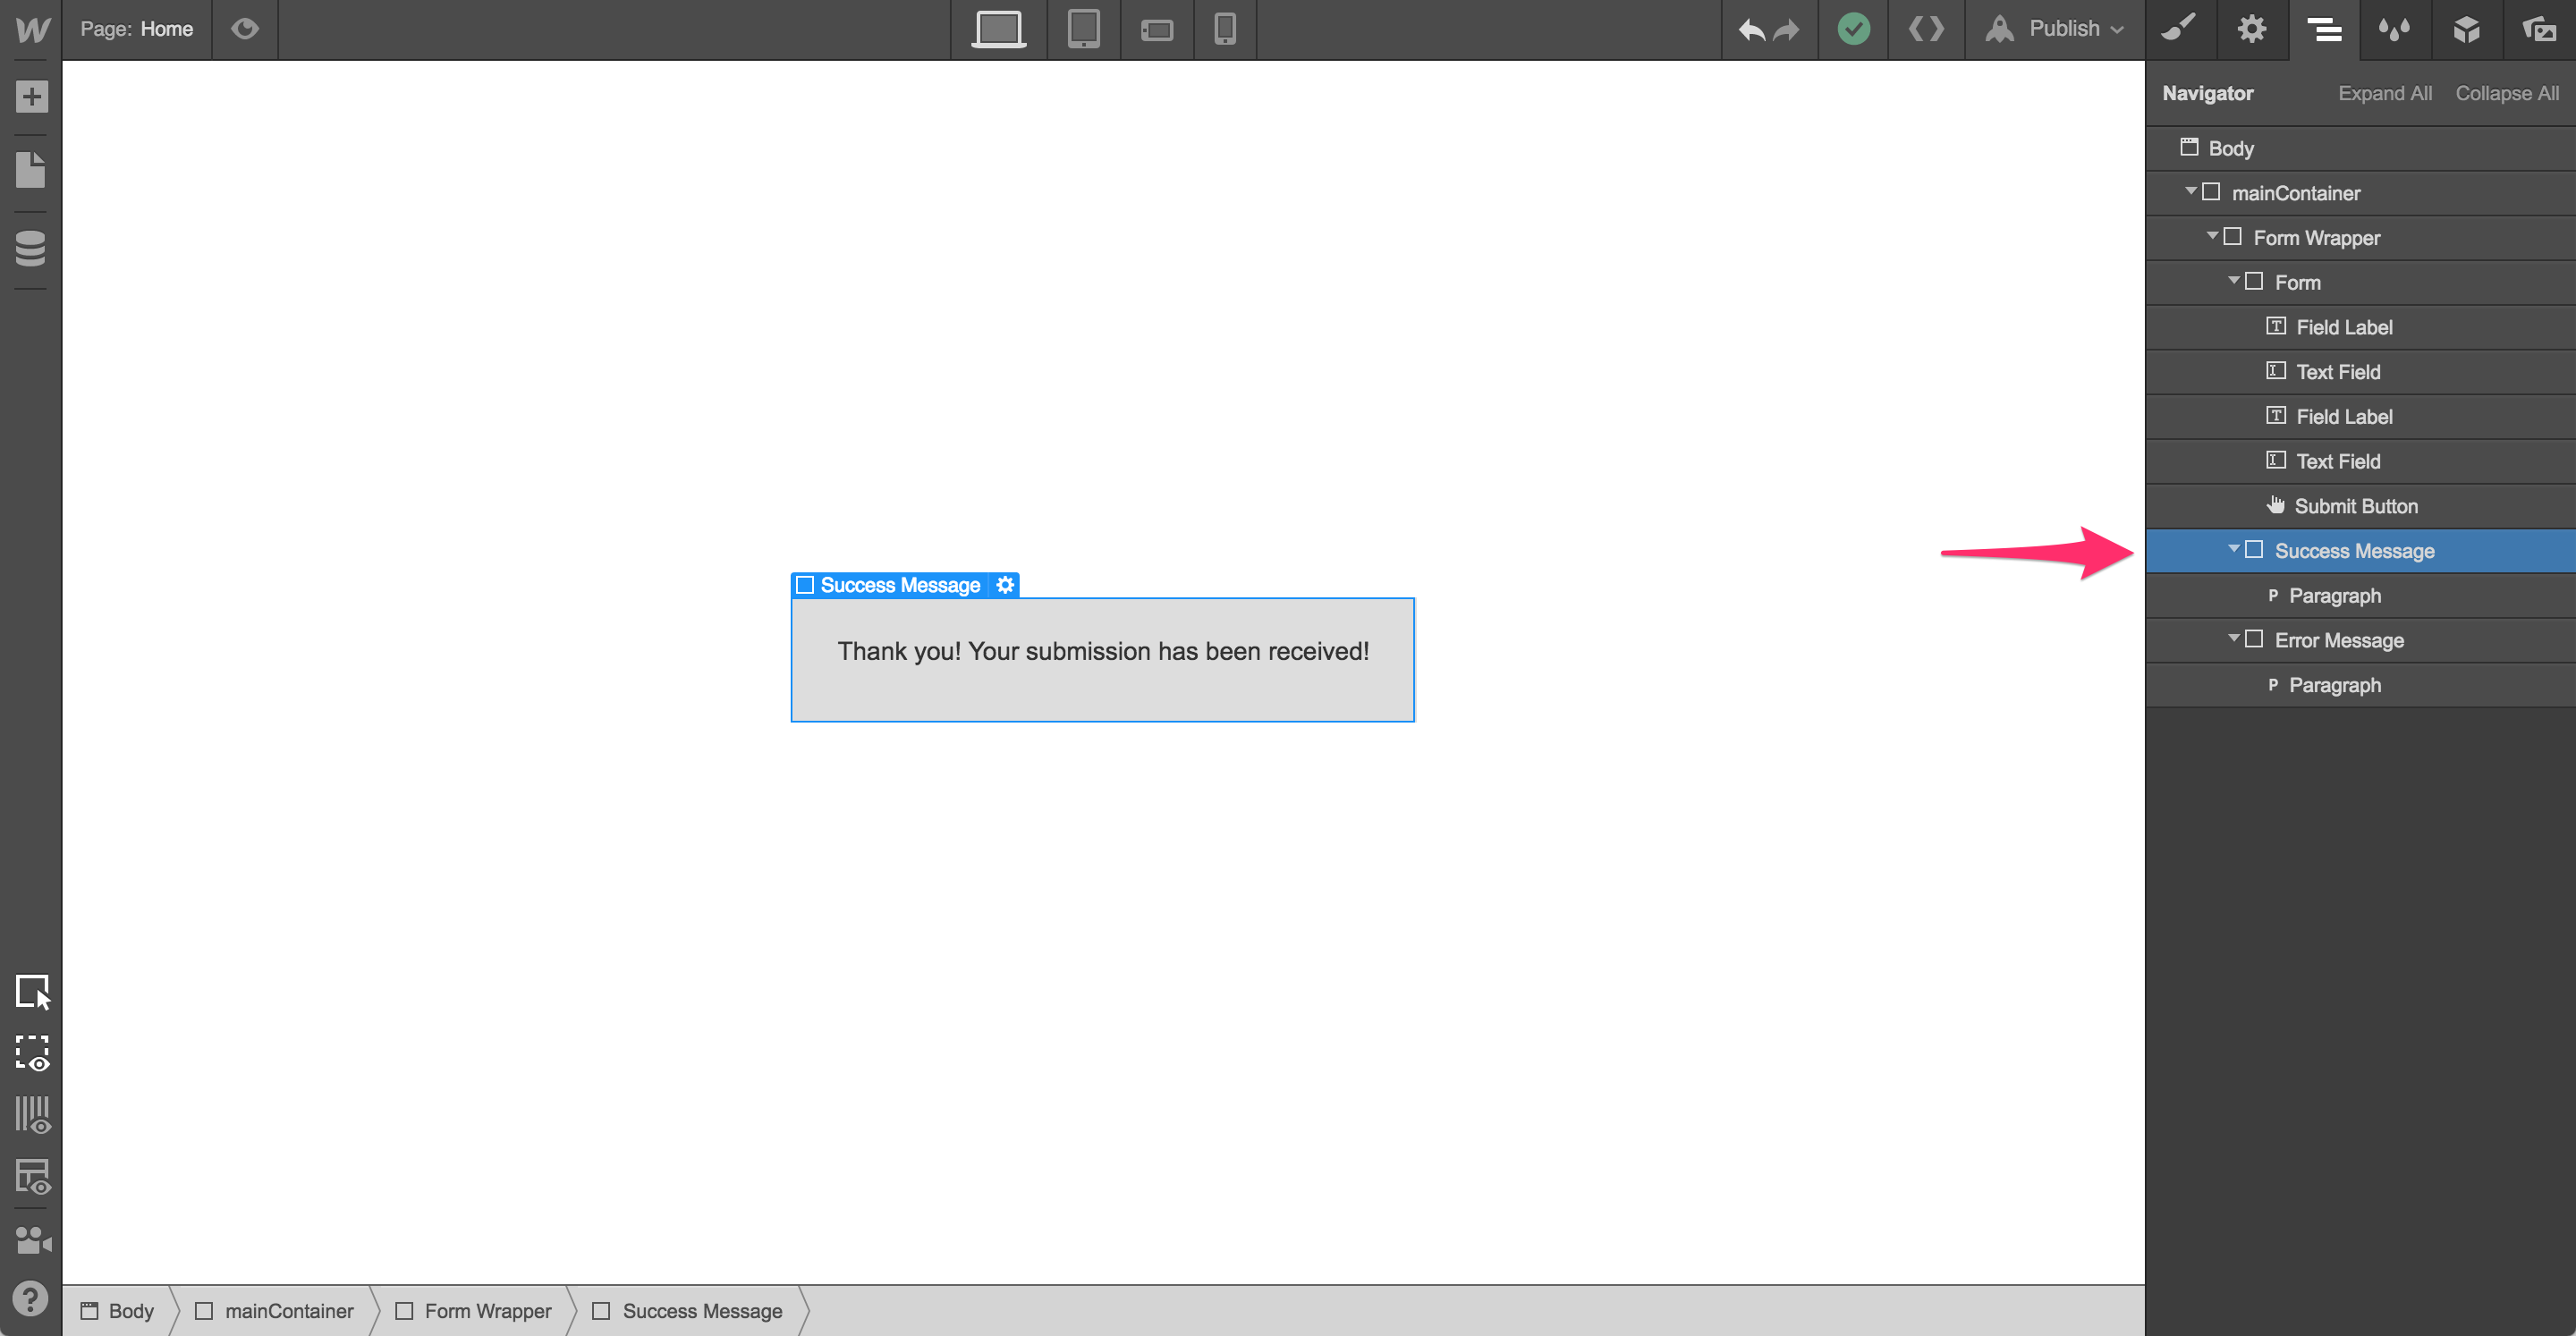Undo the last change
The image size is (2576, 1336).
(x=1751, y=30)
